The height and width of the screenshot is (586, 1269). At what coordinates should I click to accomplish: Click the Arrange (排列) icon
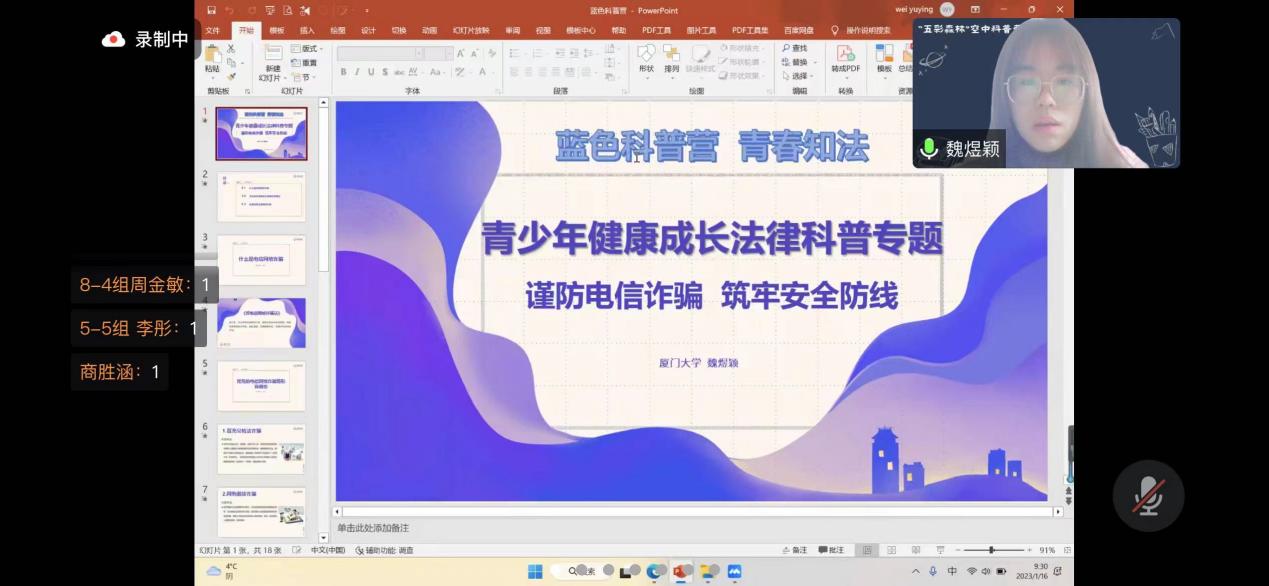tap(671, 56)
